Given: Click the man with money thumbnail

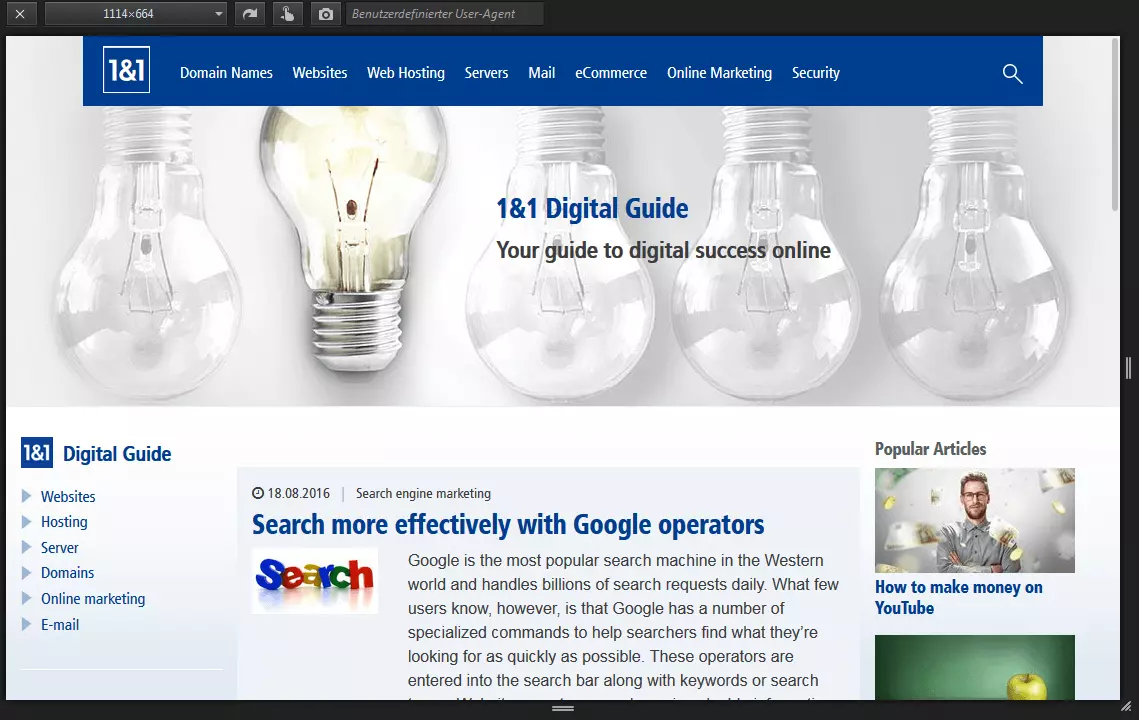Looking at the screenshot, I should tap(975, 520).
